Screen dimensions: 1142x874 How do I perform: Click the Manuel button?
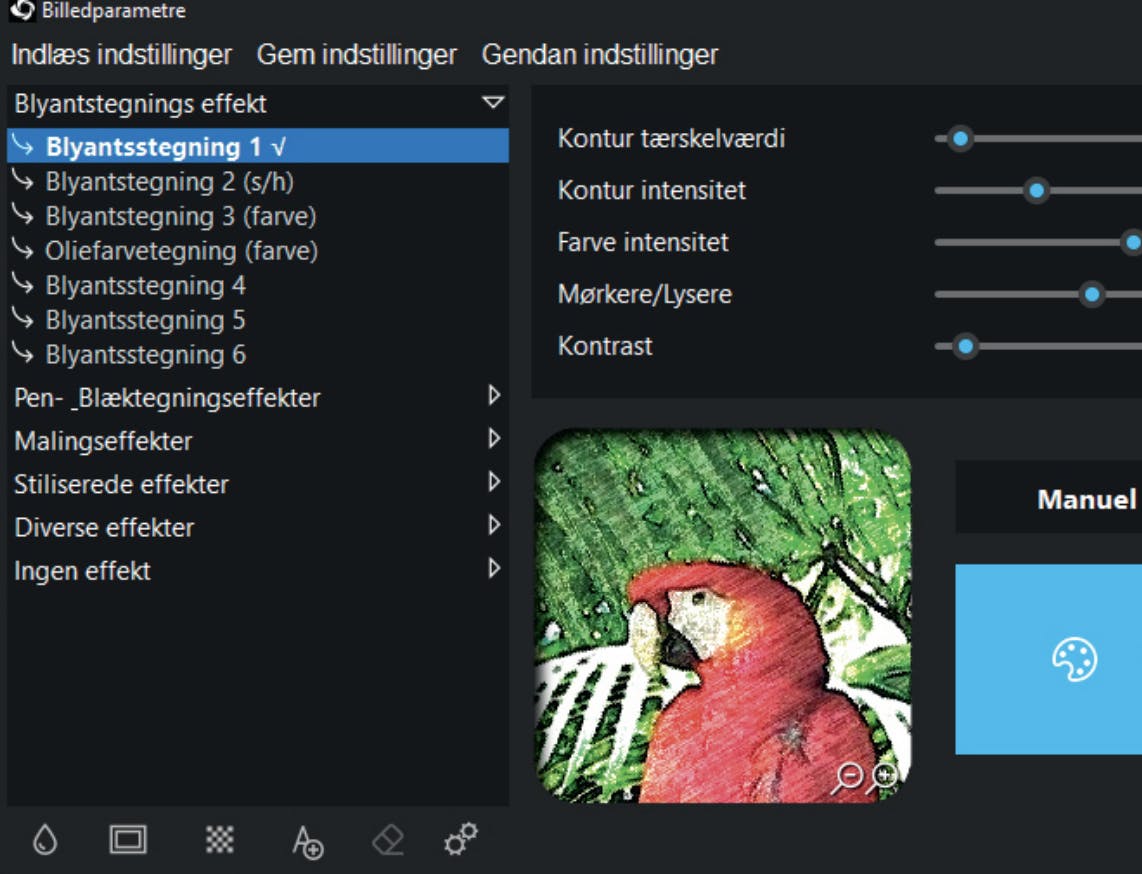[1049, 497]
